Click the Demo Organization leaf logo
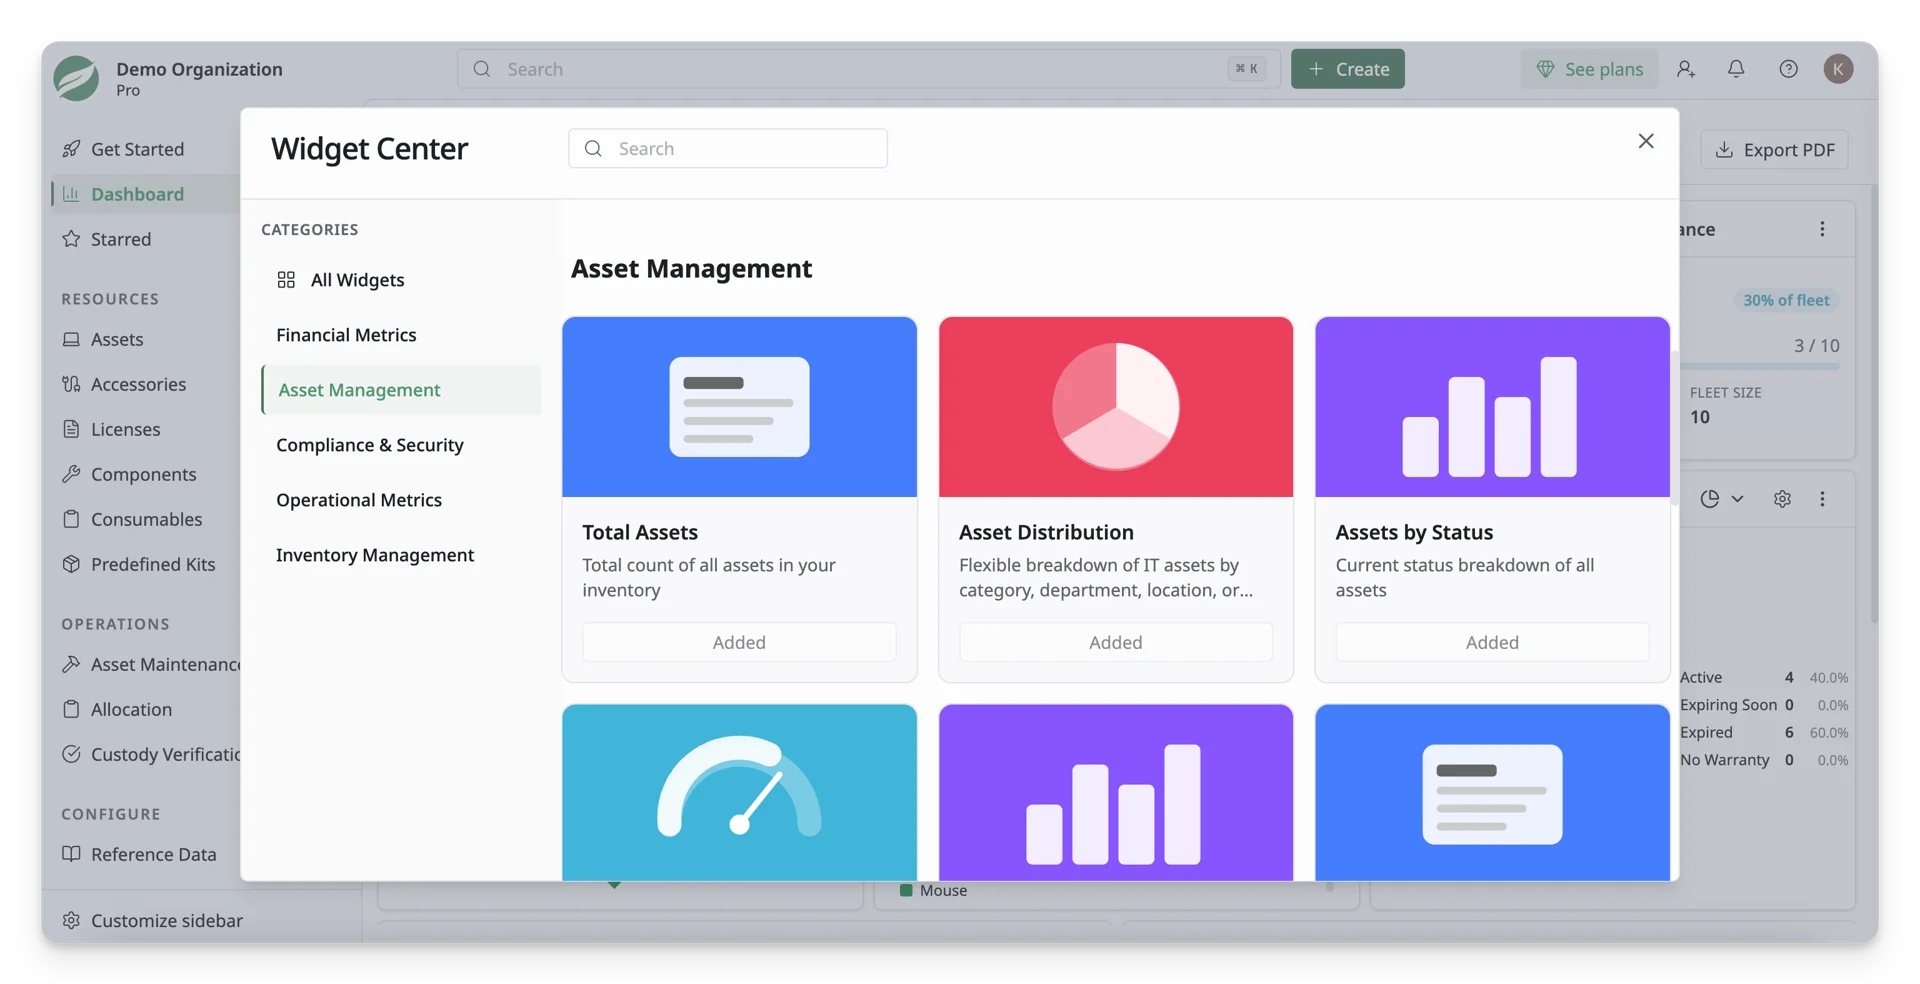Screen dimensions: 1920x984 click(76, 78)
